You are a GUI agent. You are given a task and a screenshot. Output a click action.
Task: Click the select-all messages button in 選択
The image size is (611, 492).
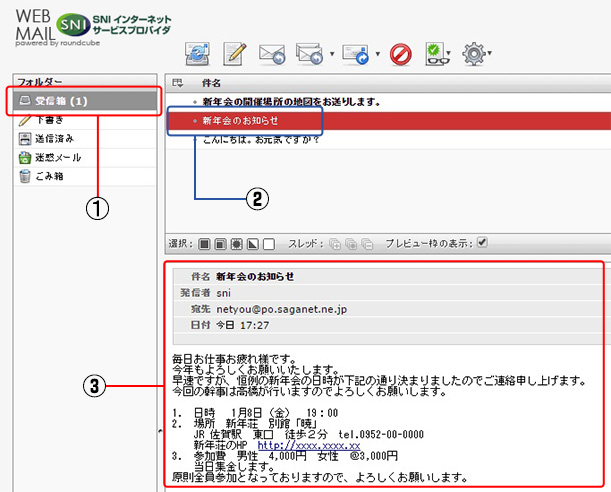click(x=205, y=243)
